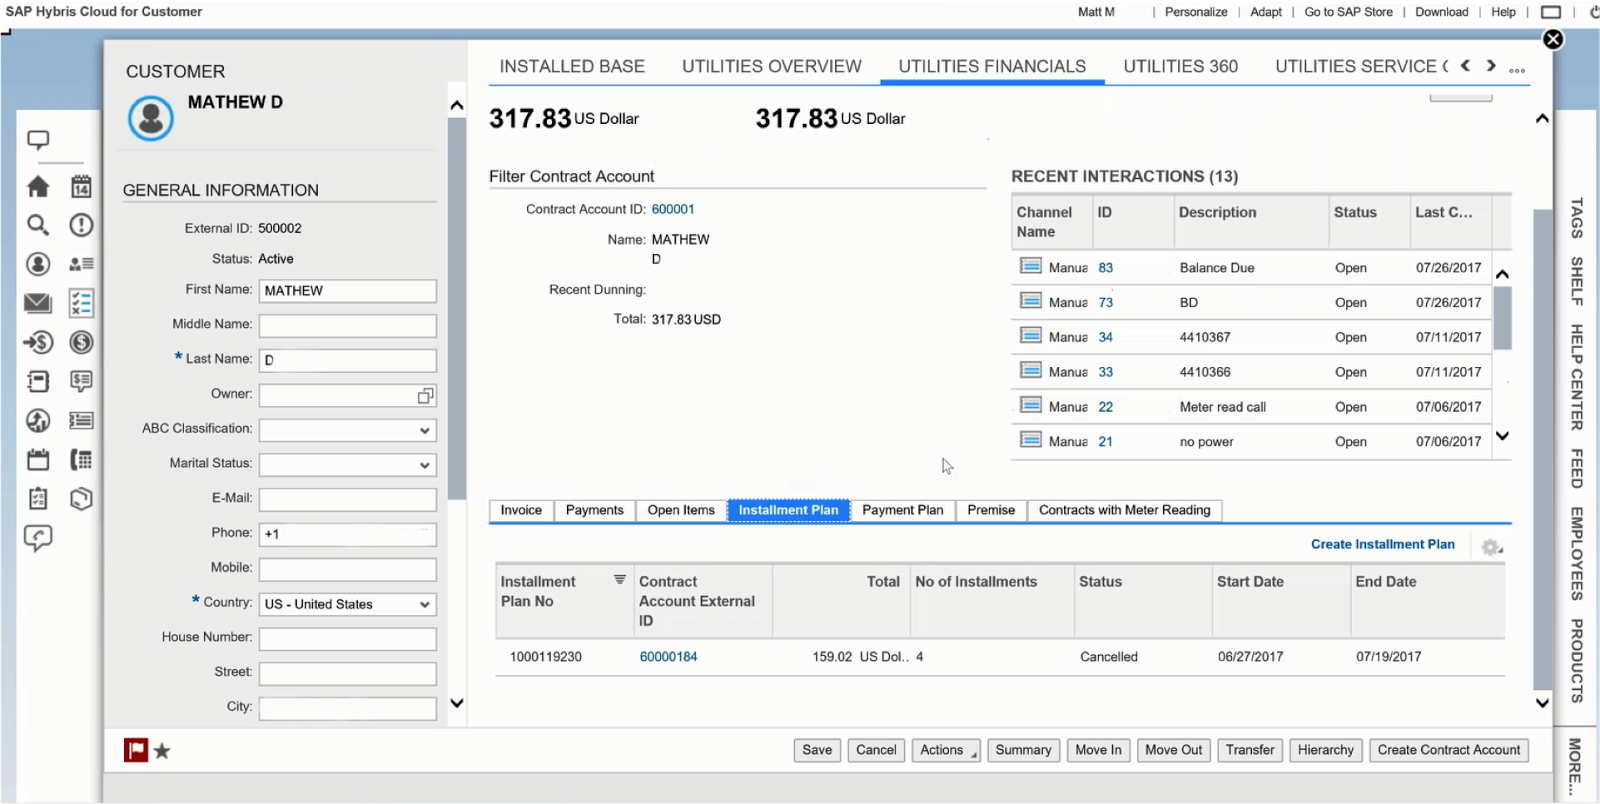The image size is (1600, 804).
Task: Open the envelope mail icon
Action: point(38,302)
